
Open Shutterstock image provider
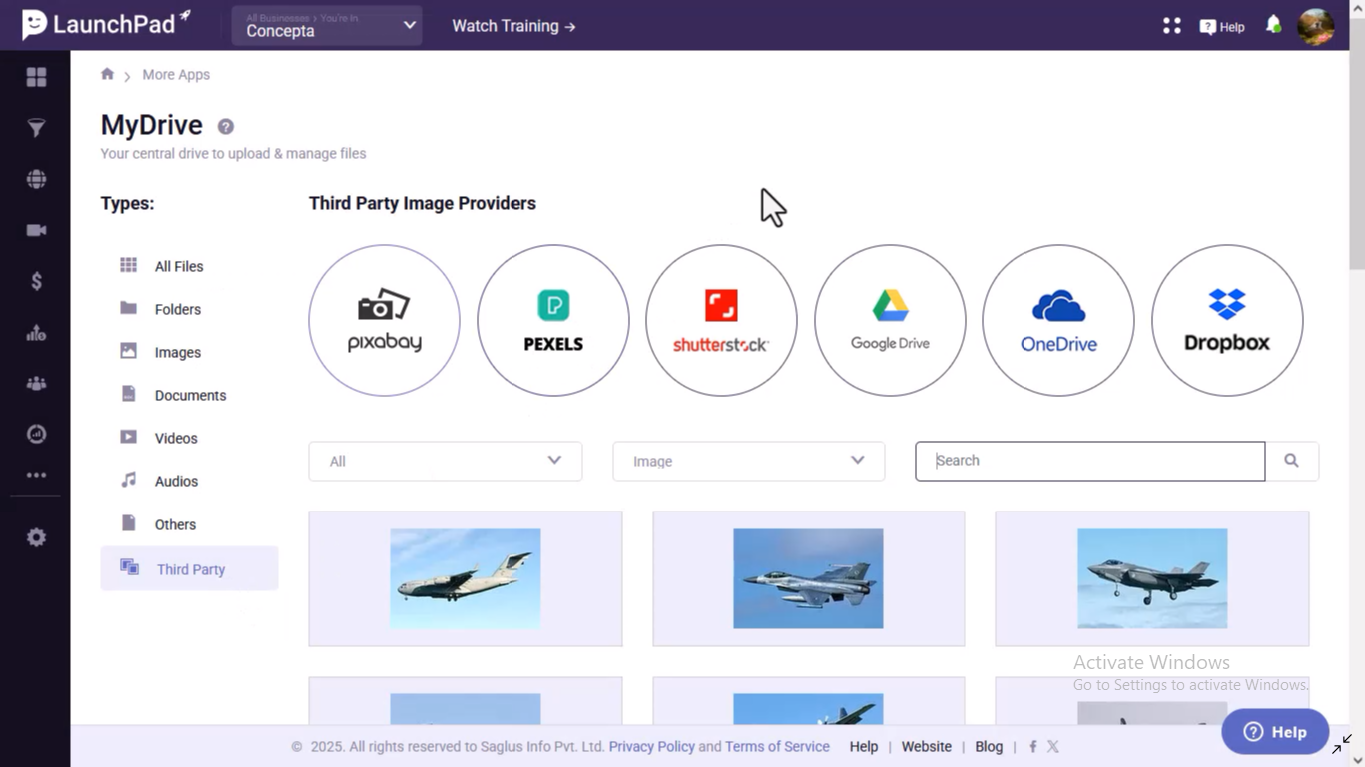pos(721,320)
